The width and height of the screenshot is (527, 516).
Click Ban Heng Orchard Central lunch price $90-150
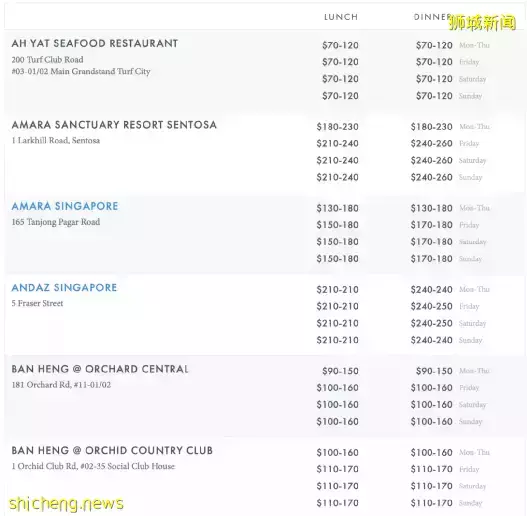point(340,371)
